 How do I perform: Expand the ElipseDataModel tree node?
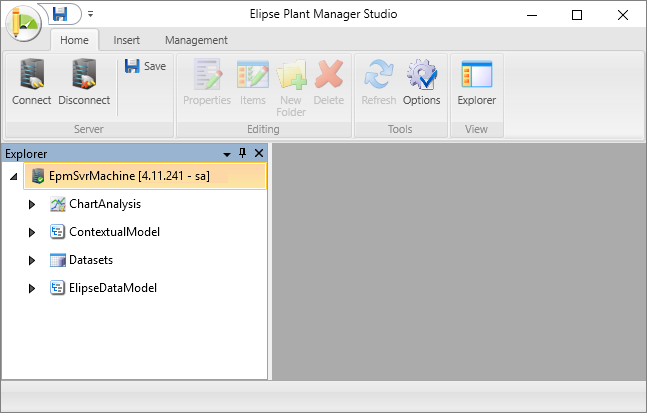tap(32, 288)
